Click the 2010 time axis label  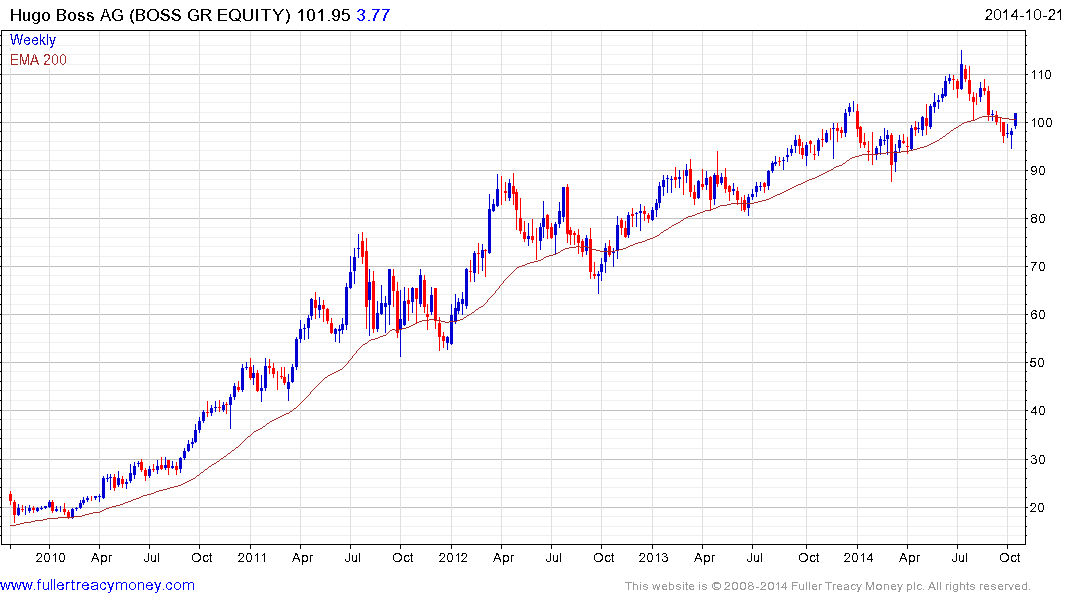coord(51,557)
